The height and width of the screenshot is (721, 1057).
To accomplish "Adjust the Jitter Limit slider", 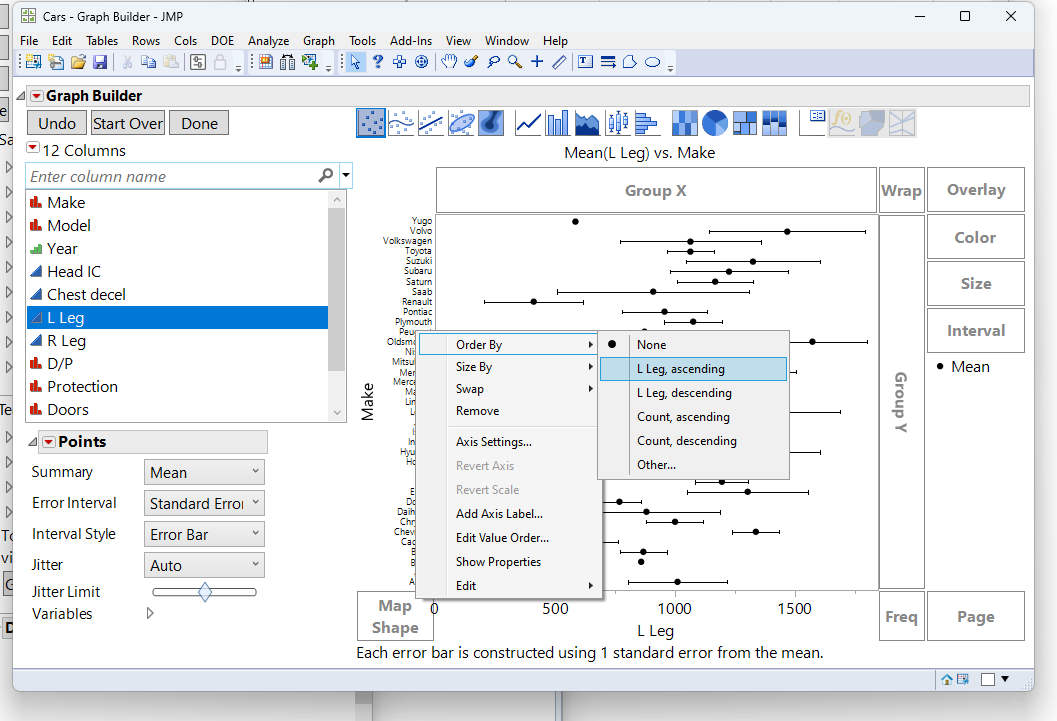I will (x=205, y=592).
